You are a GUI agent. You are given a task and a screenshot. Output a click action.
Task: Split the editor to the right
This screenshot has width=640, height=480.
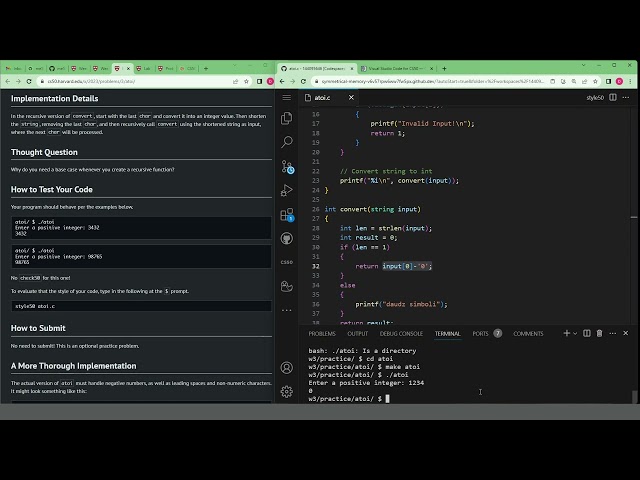tap(613, 98)
